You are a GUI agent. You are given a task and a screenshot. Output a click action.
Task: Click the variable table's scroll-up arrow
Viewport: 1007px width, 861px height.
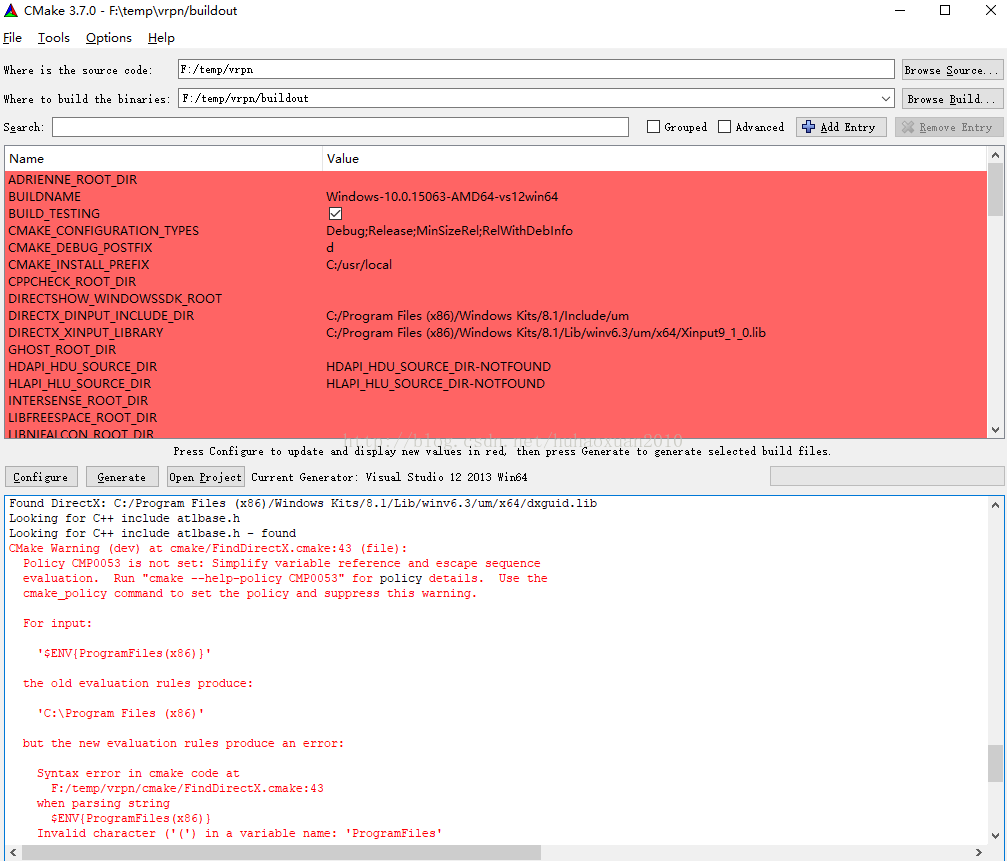coord(995,155)
